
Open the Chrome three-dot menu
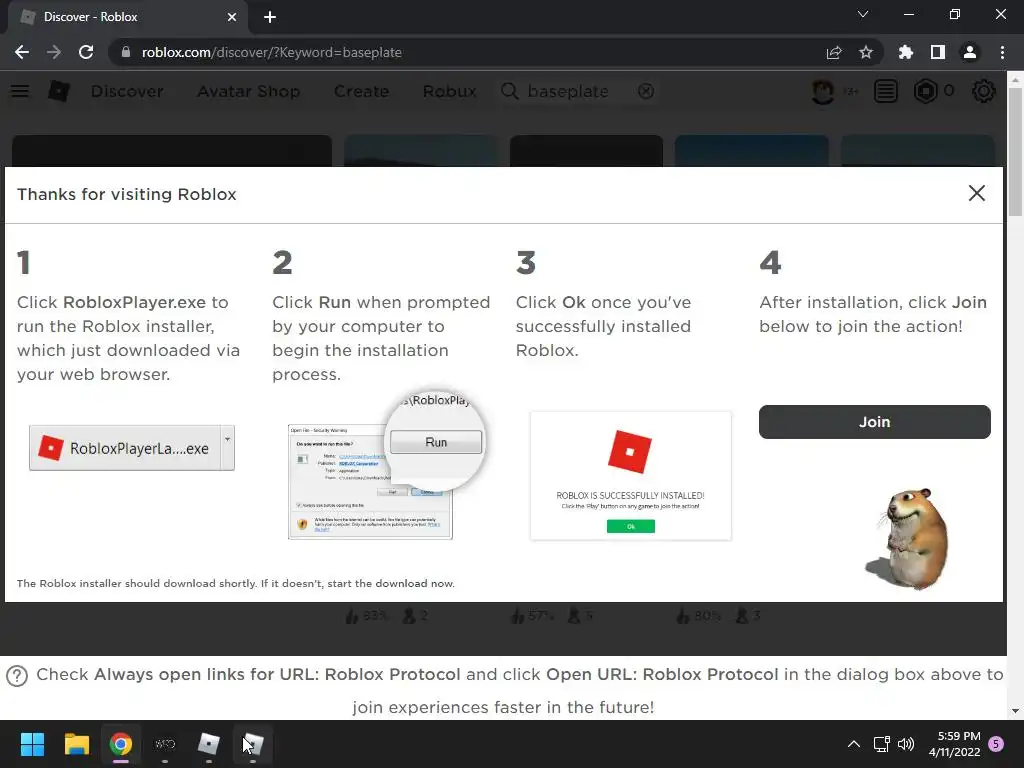(1002, 52)
